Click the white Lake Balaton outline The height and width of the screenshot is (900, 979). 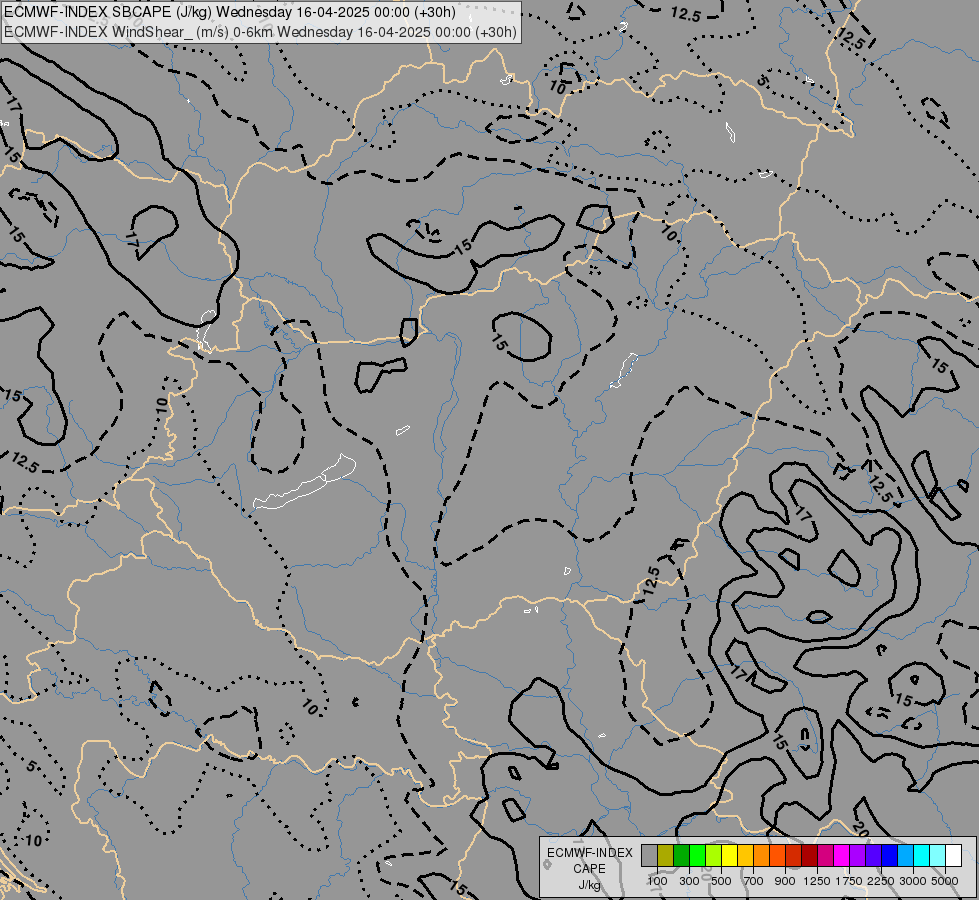[305, 482]
